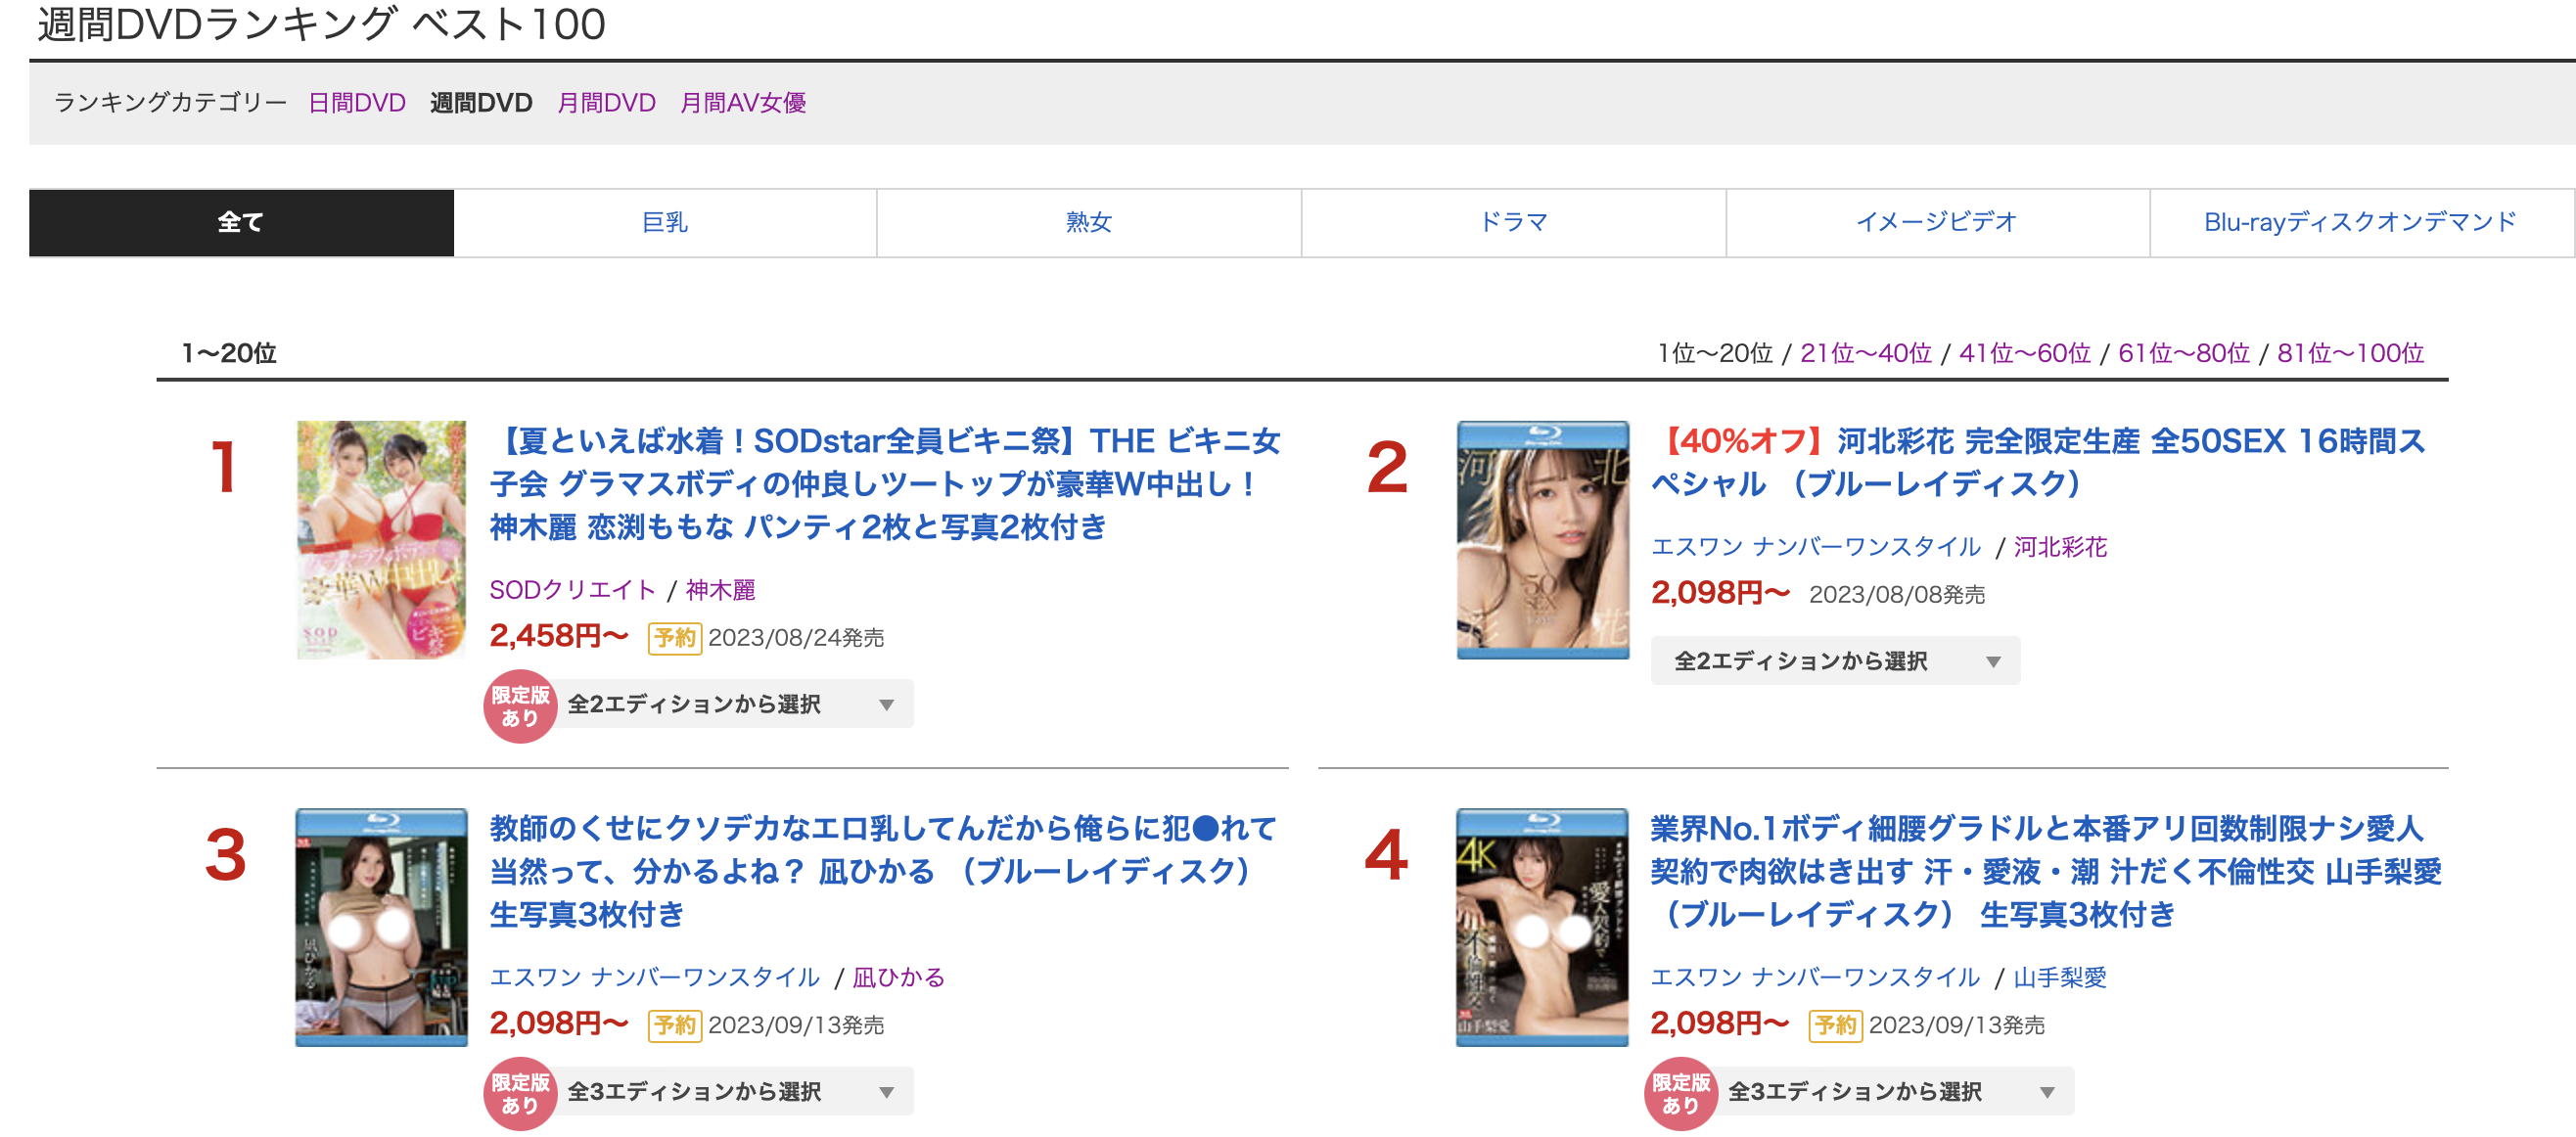Open the 月間DVD ranking
The image size is (2576, 1137).
tap(604, 102)
